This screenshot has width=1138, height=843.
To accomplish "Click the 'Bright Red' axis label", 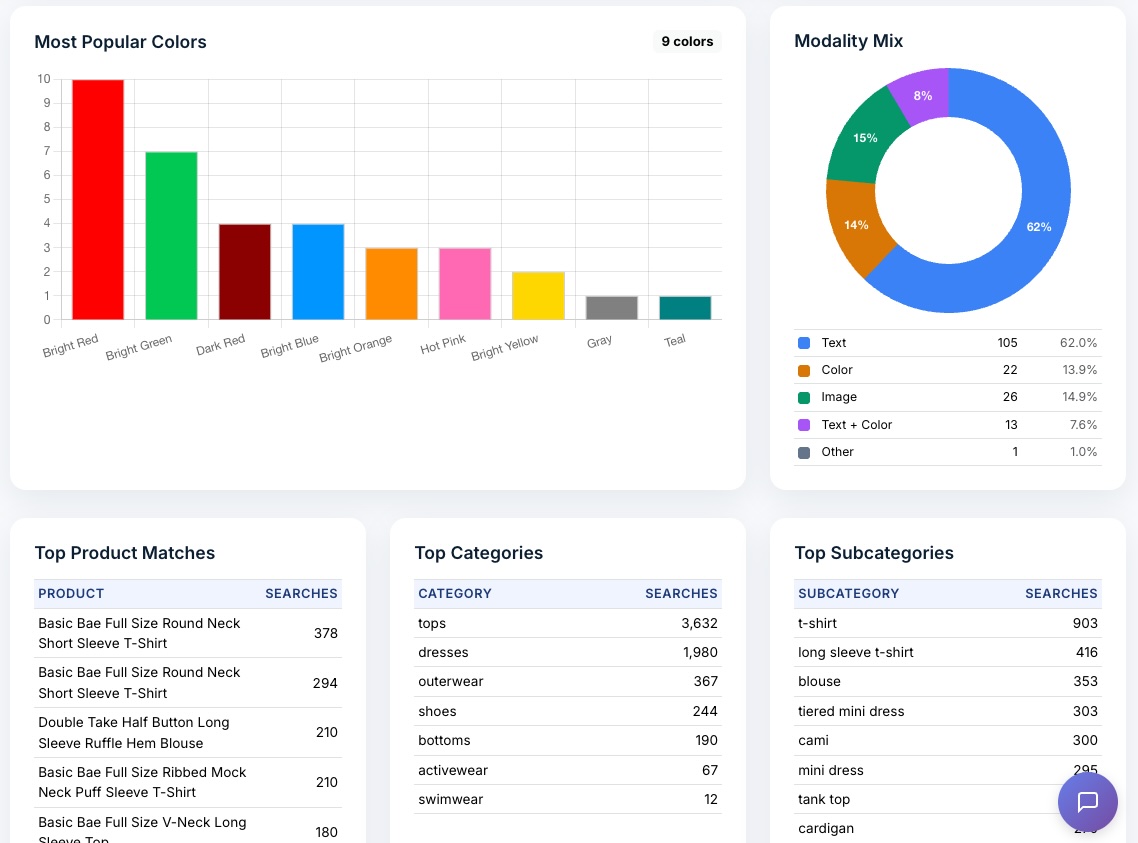I will point(70,346).
